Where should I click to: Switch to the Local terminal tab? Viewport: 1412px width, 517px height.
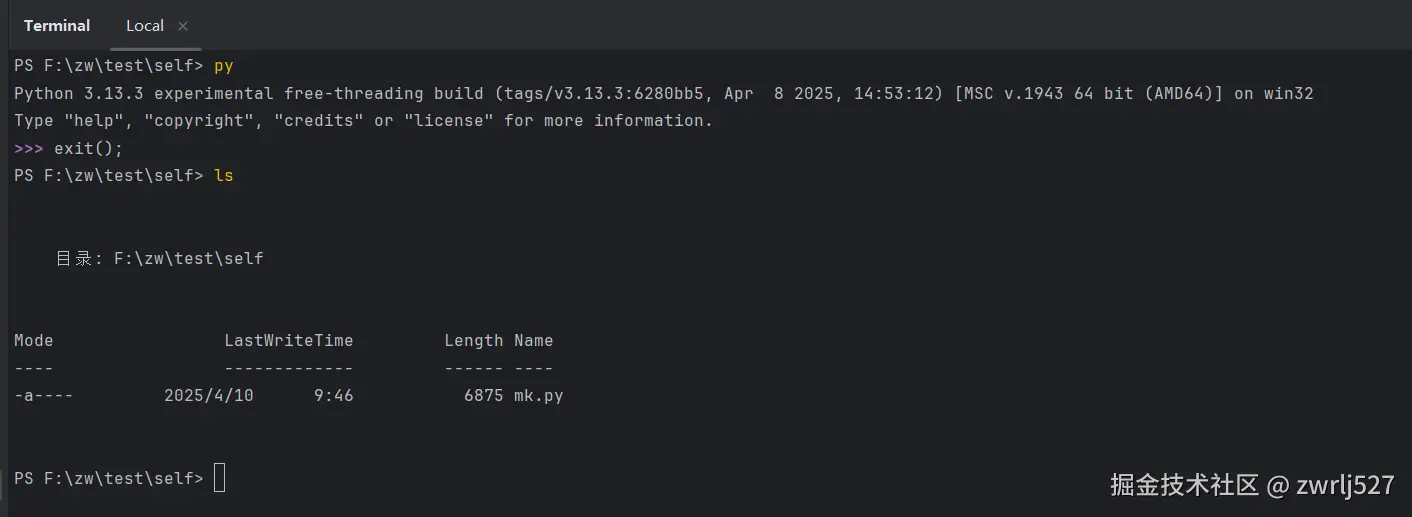click(145, 26)
